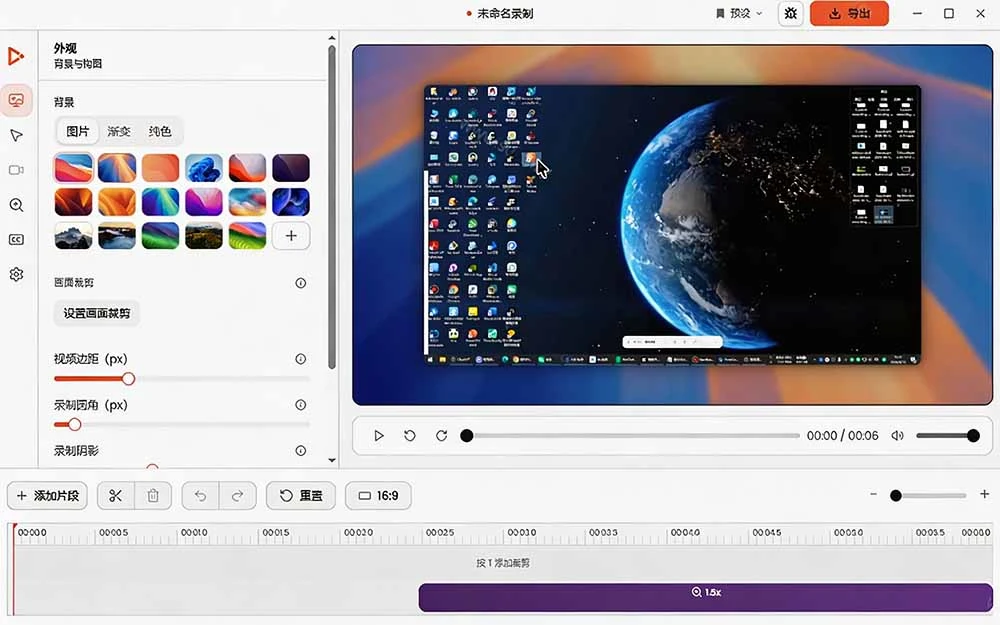Open the appearance panel from the sidebar
This screenshot has height=625, width=1000.
tap(16, 100)
